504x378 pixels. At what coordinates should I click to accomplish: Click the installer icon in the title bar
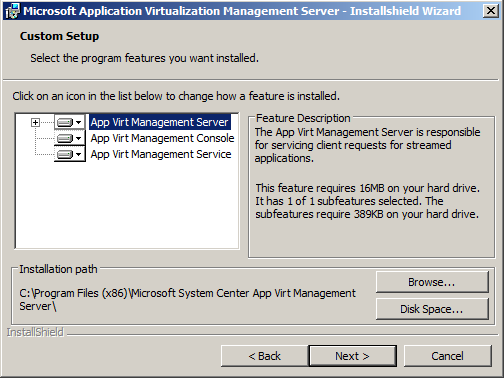point(13,11)
